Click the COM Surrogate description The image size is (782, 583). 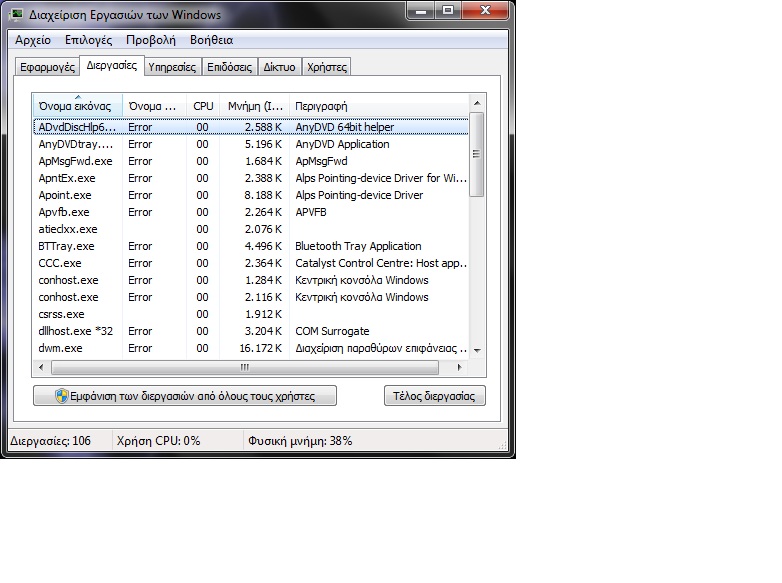click(x=332, y=331)
